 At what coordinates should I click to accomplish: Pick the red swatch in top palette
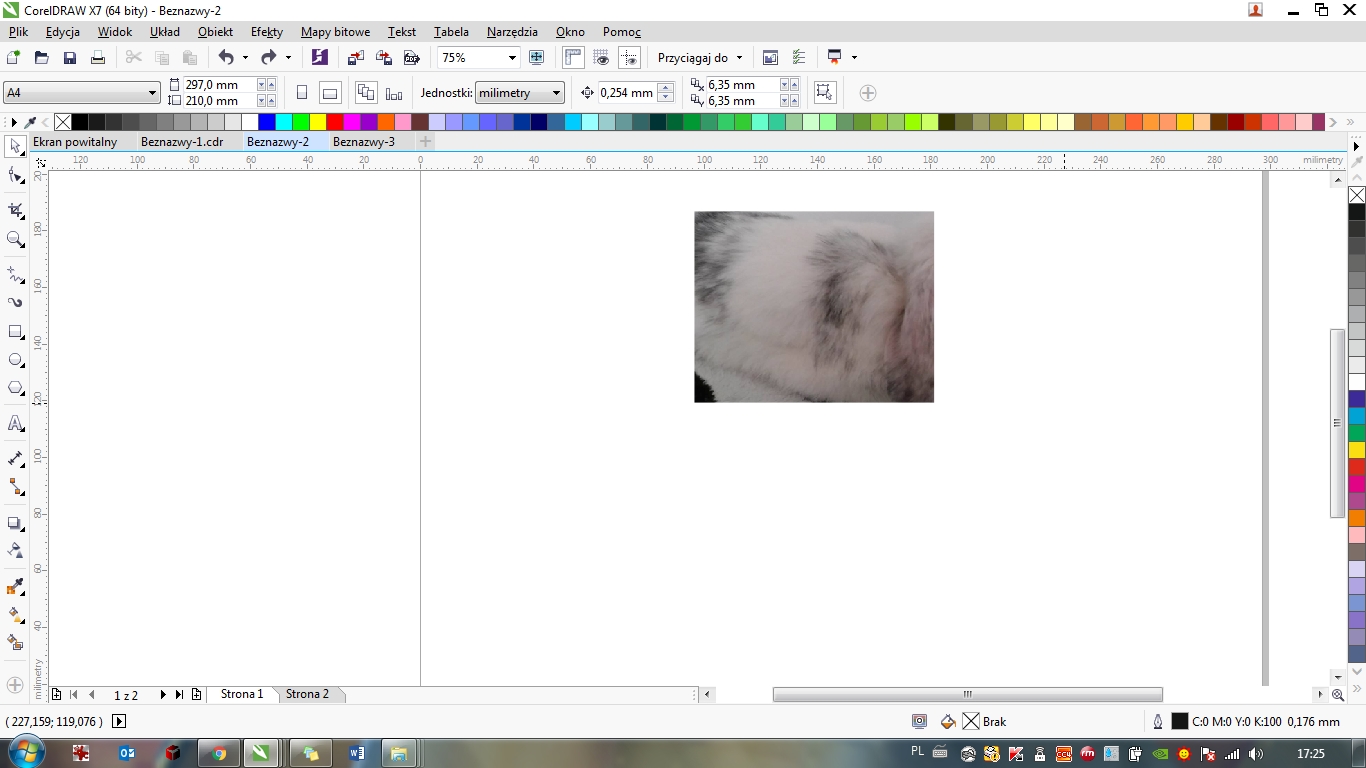point(335,122)
